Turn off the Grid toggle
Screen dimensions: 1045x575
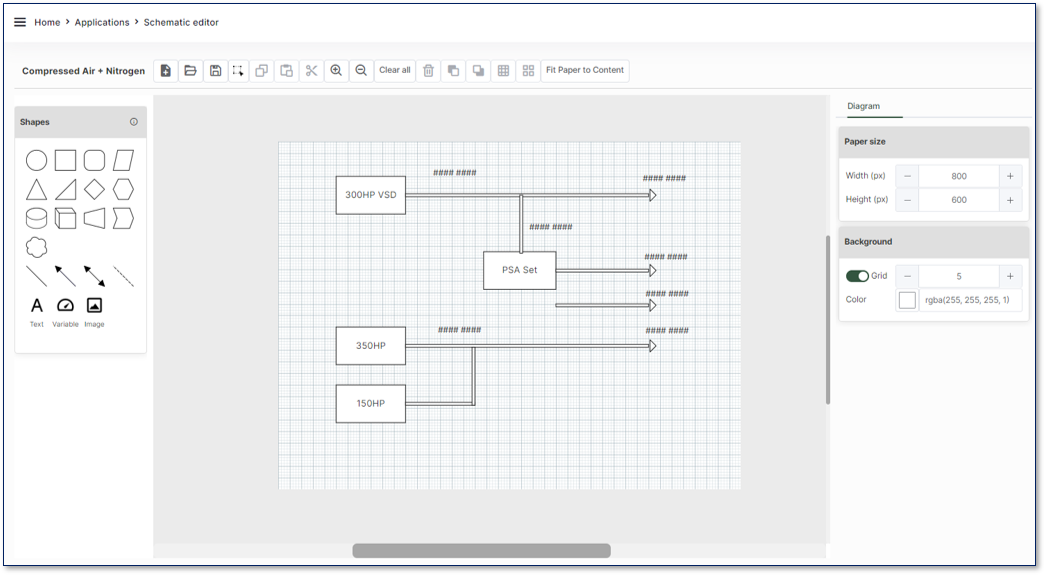pyautogui.click(x=857, y=276)
